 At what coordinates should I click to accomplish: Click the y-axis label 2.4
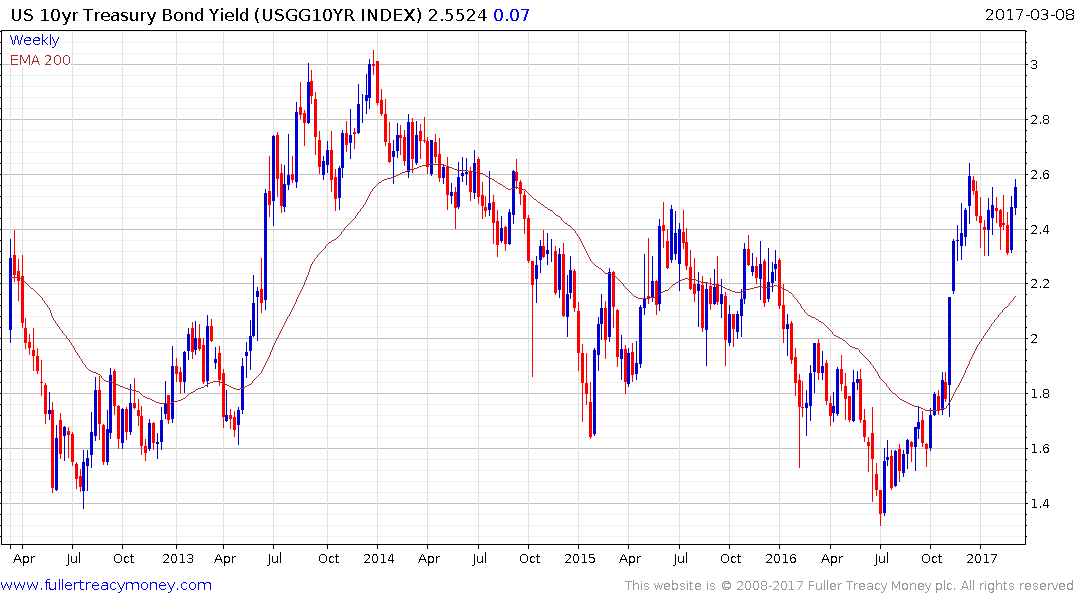(1040, 229)
